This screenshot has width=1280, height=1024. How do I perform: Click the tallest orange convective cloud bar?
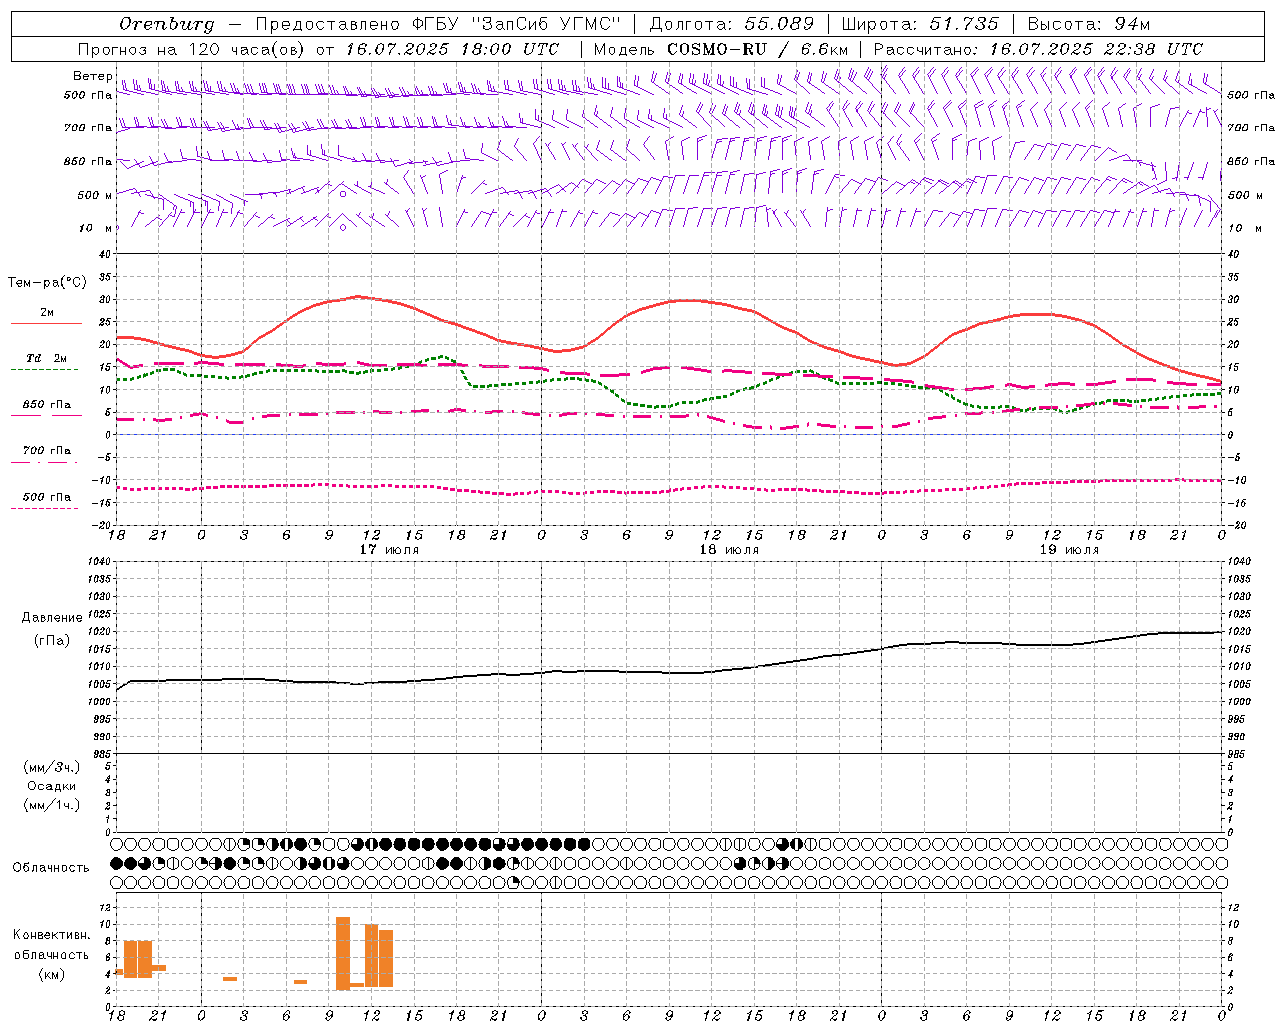click(343, 953)
